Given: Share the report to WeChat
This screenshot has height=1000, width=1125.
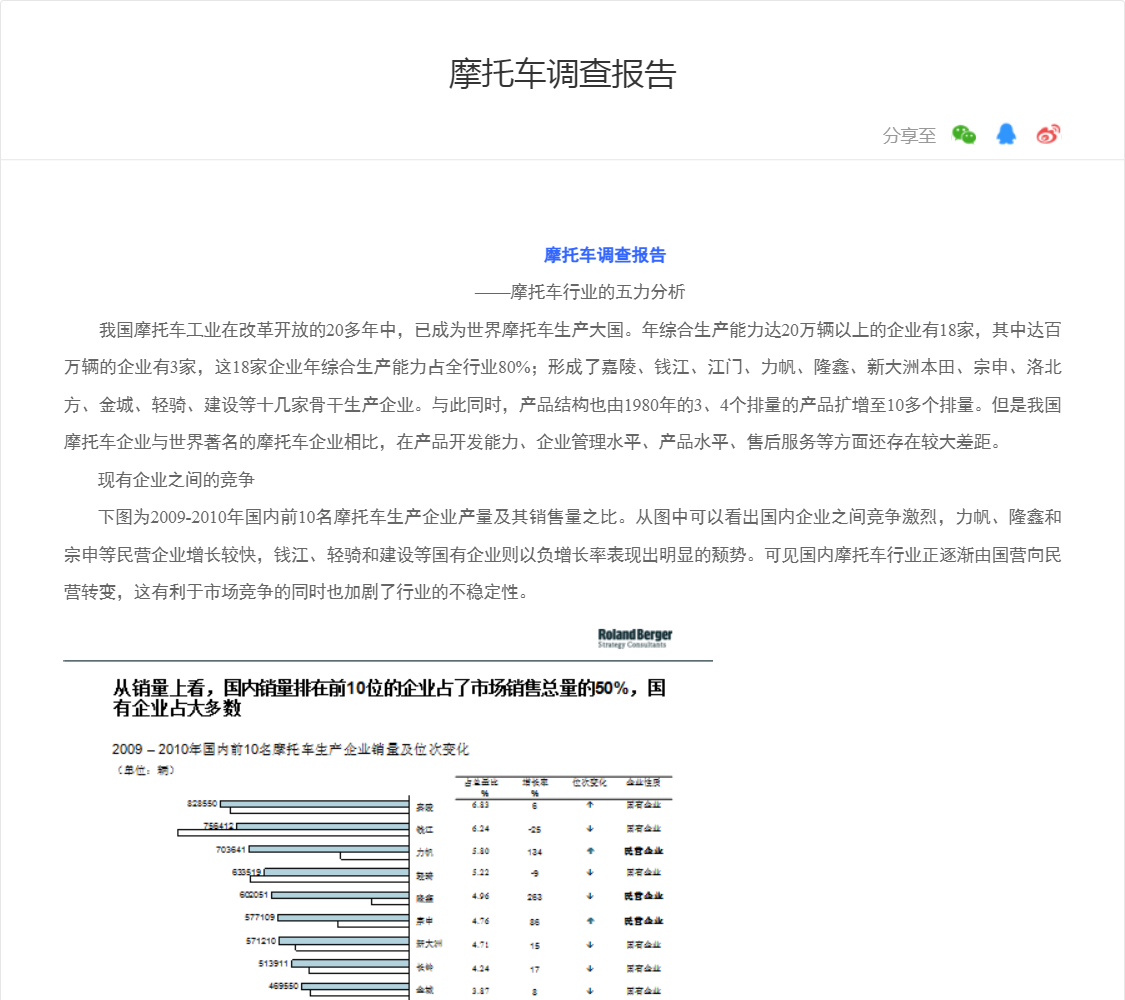Looking at the screenshot, I should pos(964,134).
